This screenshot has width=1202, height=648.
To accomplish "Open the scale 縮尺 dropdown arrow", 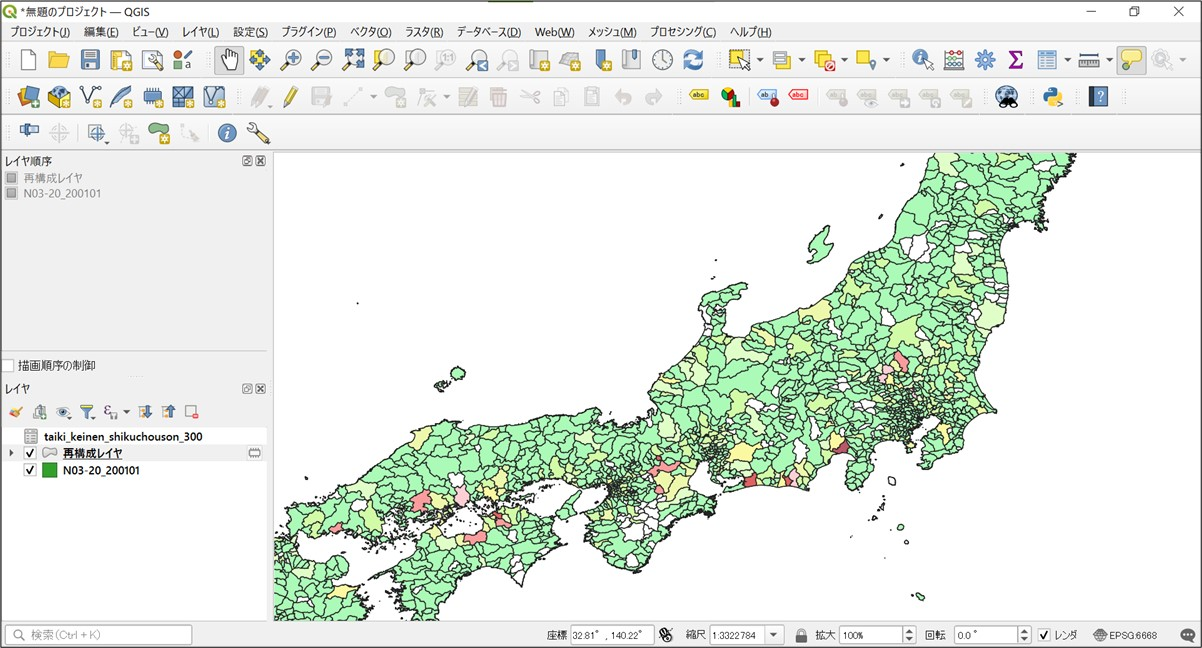I will 775,635.
